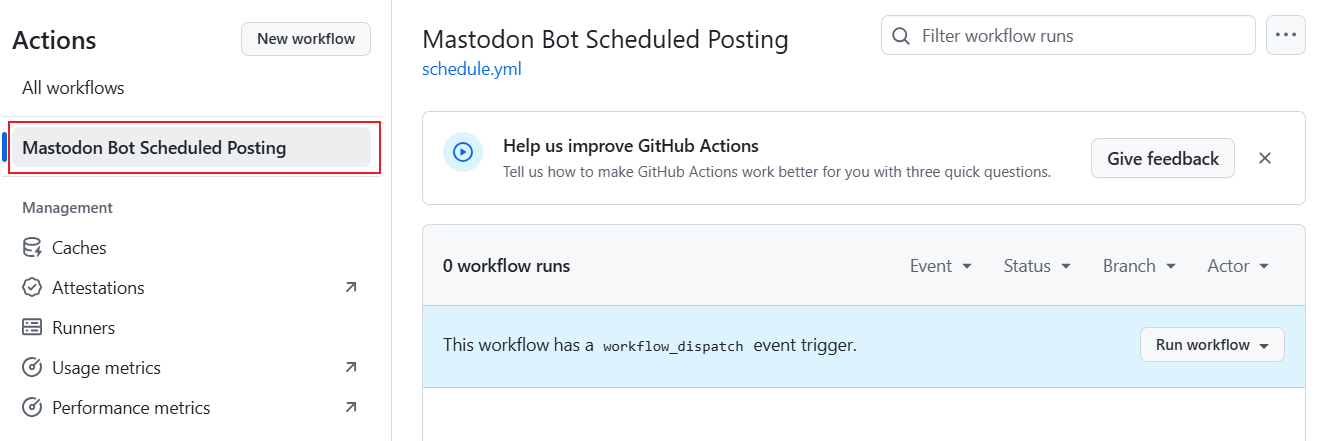Open the schedule.yml file link
This screenshot has width=1326, height=441.
coord(472,69)
